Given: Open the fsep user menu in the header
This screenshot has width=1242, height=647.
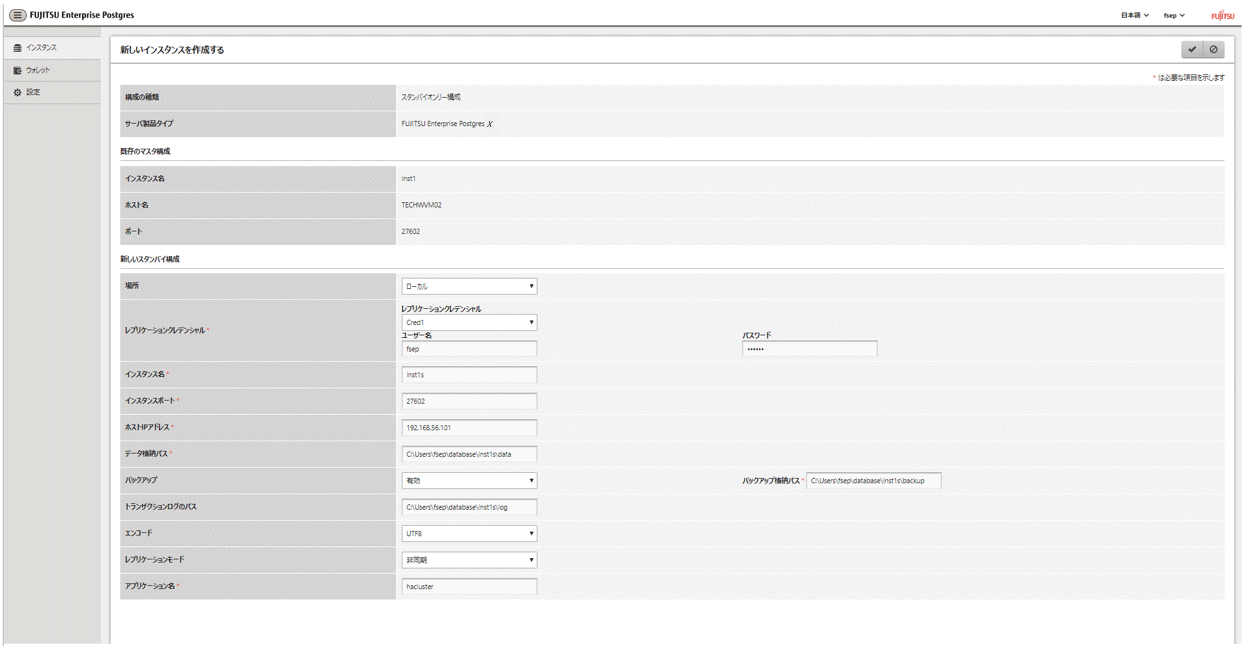Looking at the screenshot, I should pyautogui.click(x=1174, y=15).
